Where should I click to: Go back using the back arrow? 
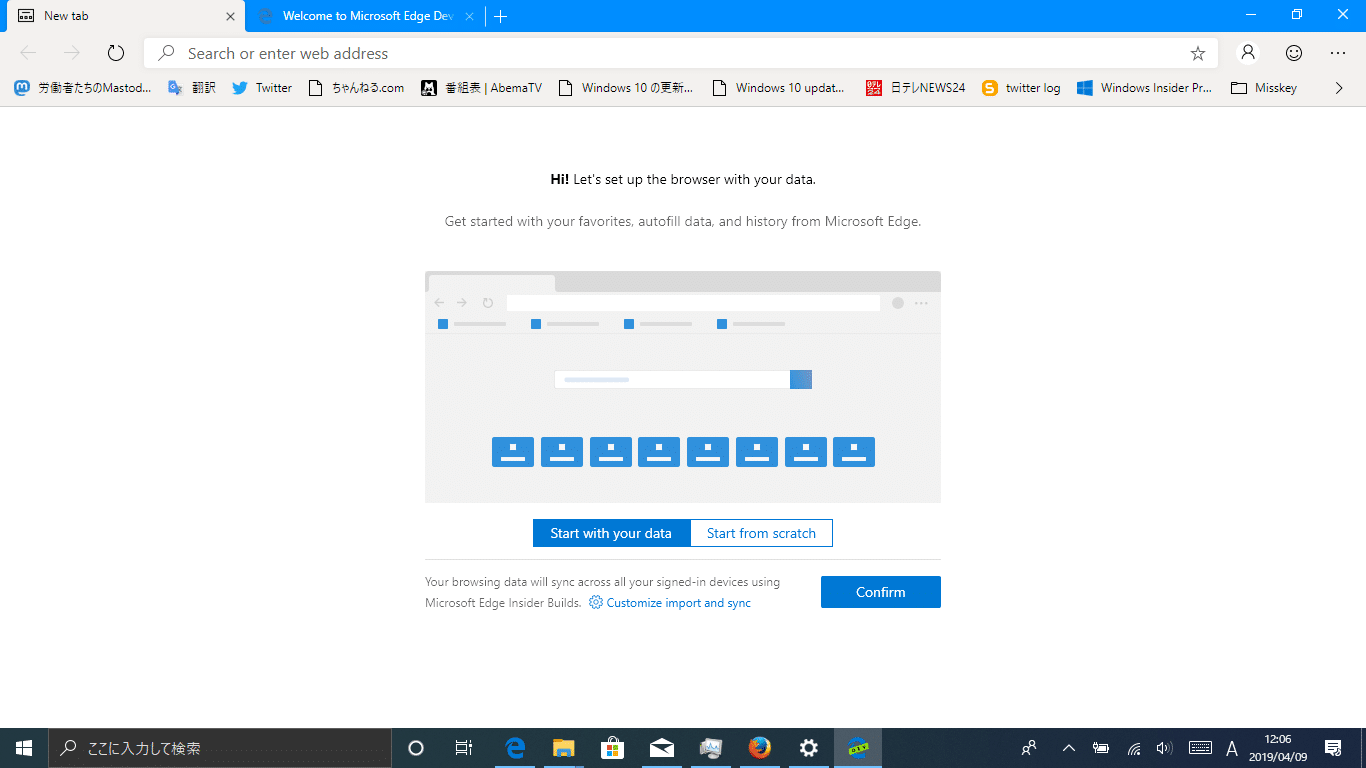pos(28,53)
